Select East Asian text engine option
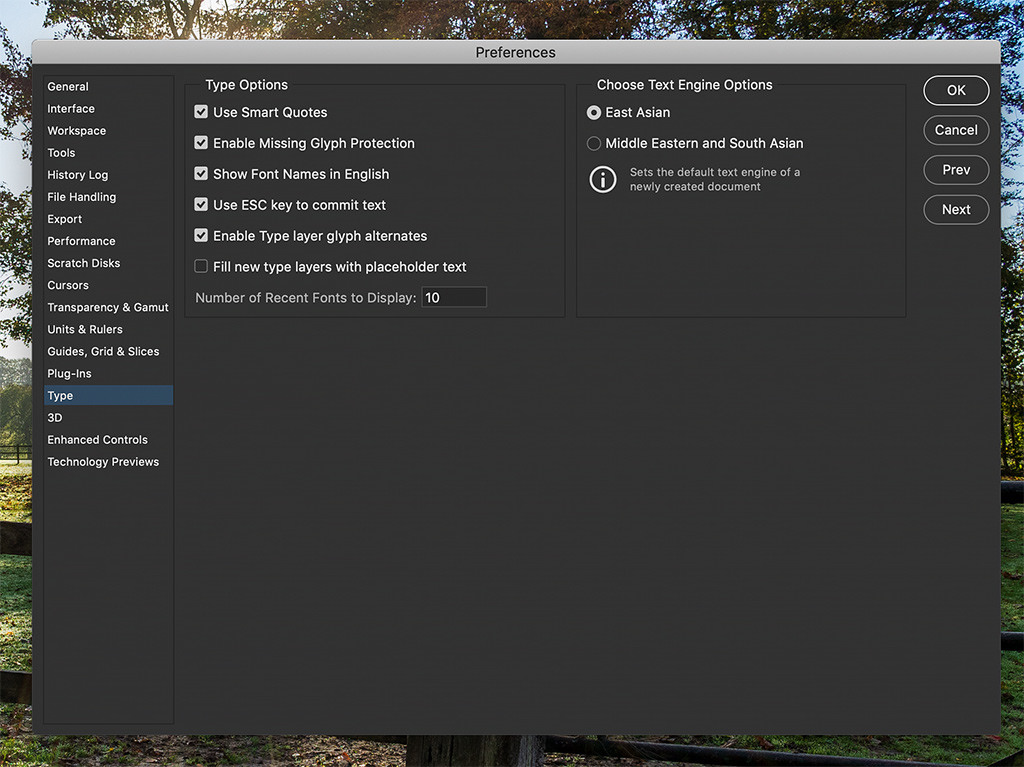 point(594,113)
